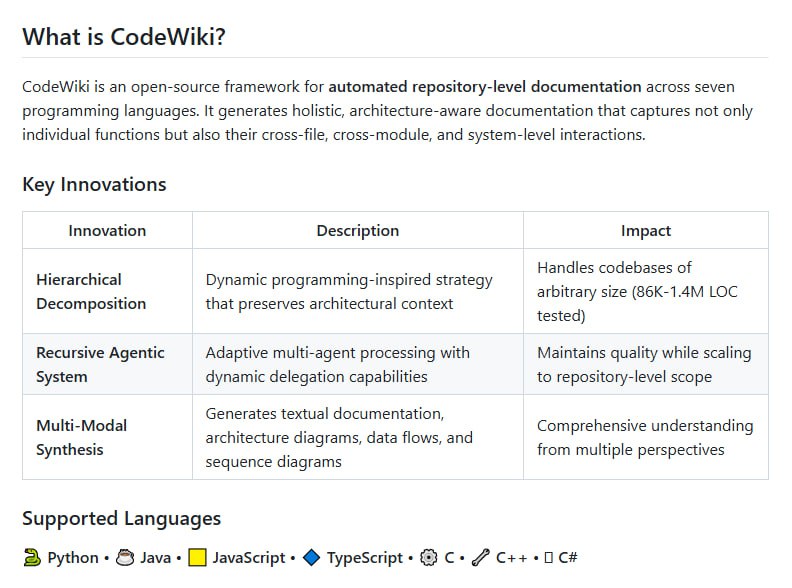Click the "Adaptive multi-agent processing" description cell
This screenshot has width=792, height=588.
coord(337,364)
